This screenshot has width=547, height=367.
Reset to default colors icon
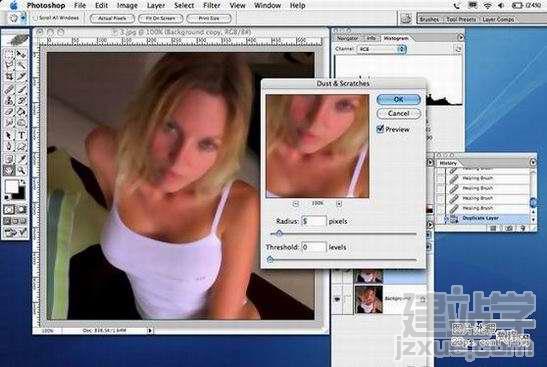pos(7,197)
